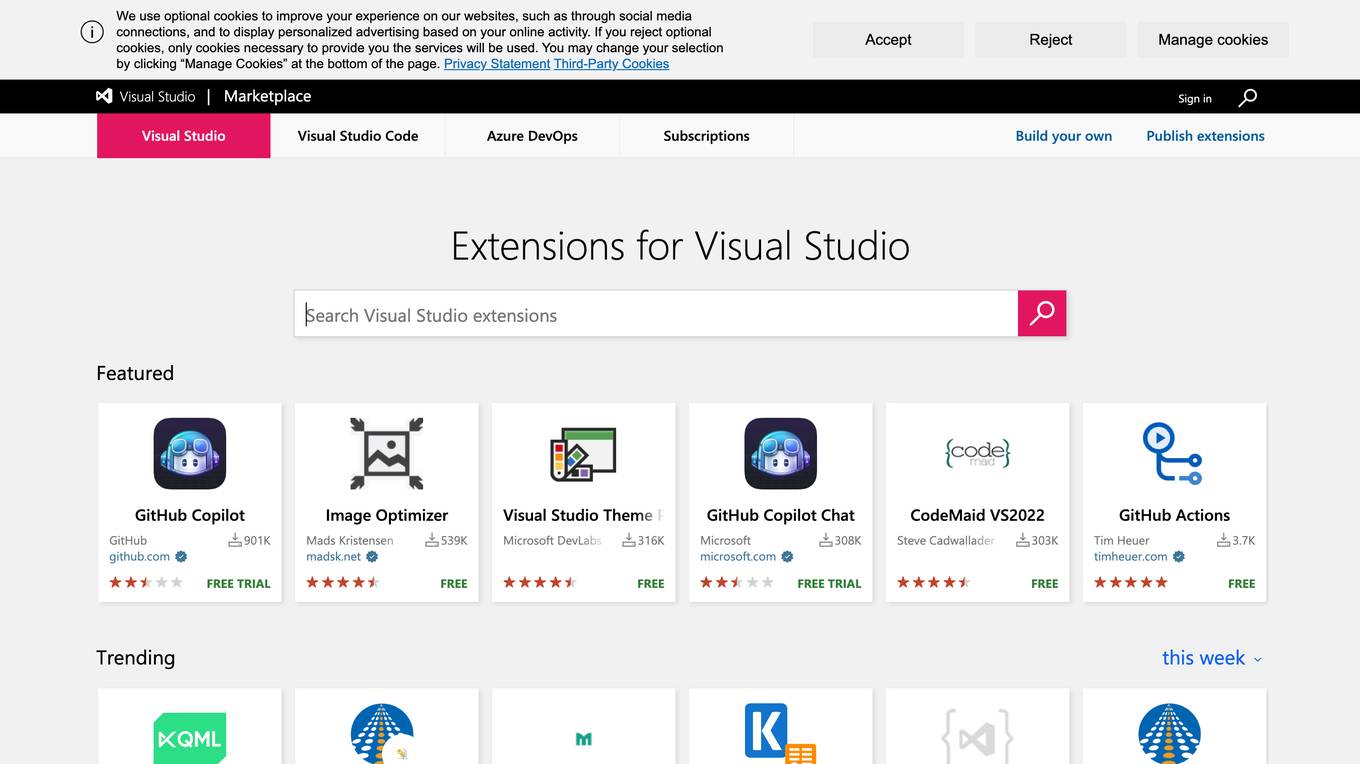Click the pink search submit button
The width and height of the screenshot is (1360, 764).
pyautogui.click(x=1042, y=313)
